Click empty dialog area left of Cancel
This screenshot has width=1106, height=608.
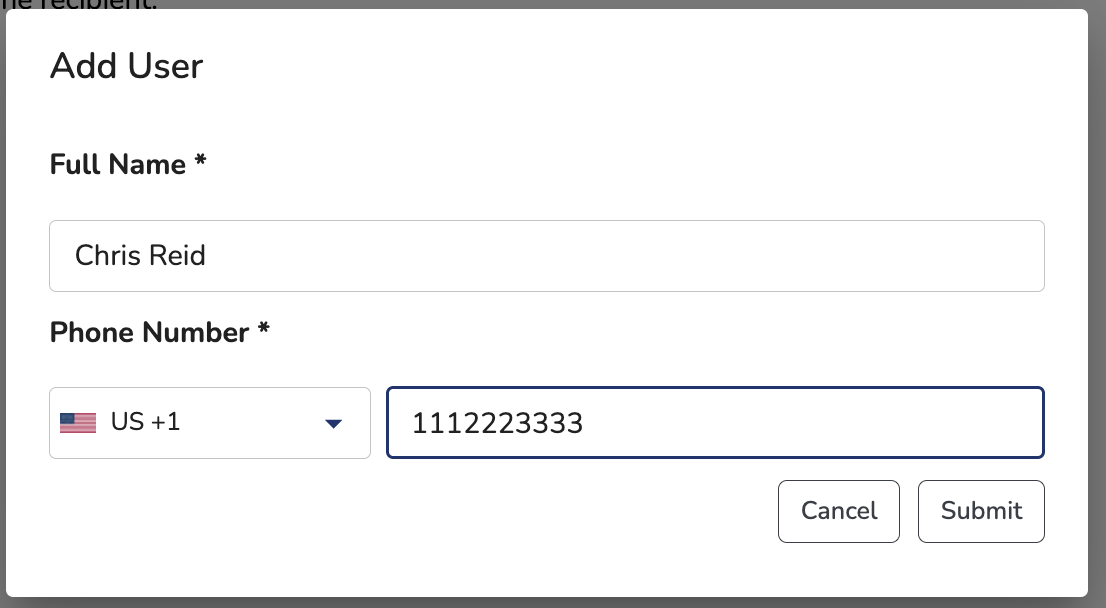pyautogui.click(x=409, y=511)
